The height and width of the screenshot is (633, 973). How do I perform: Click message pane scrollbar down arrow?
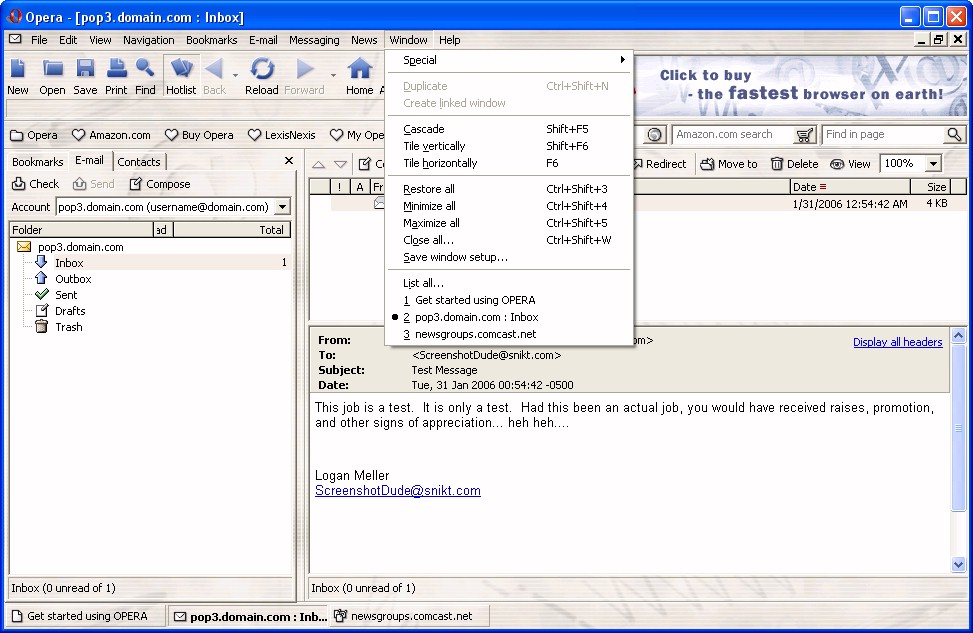(x=958, y=565)
